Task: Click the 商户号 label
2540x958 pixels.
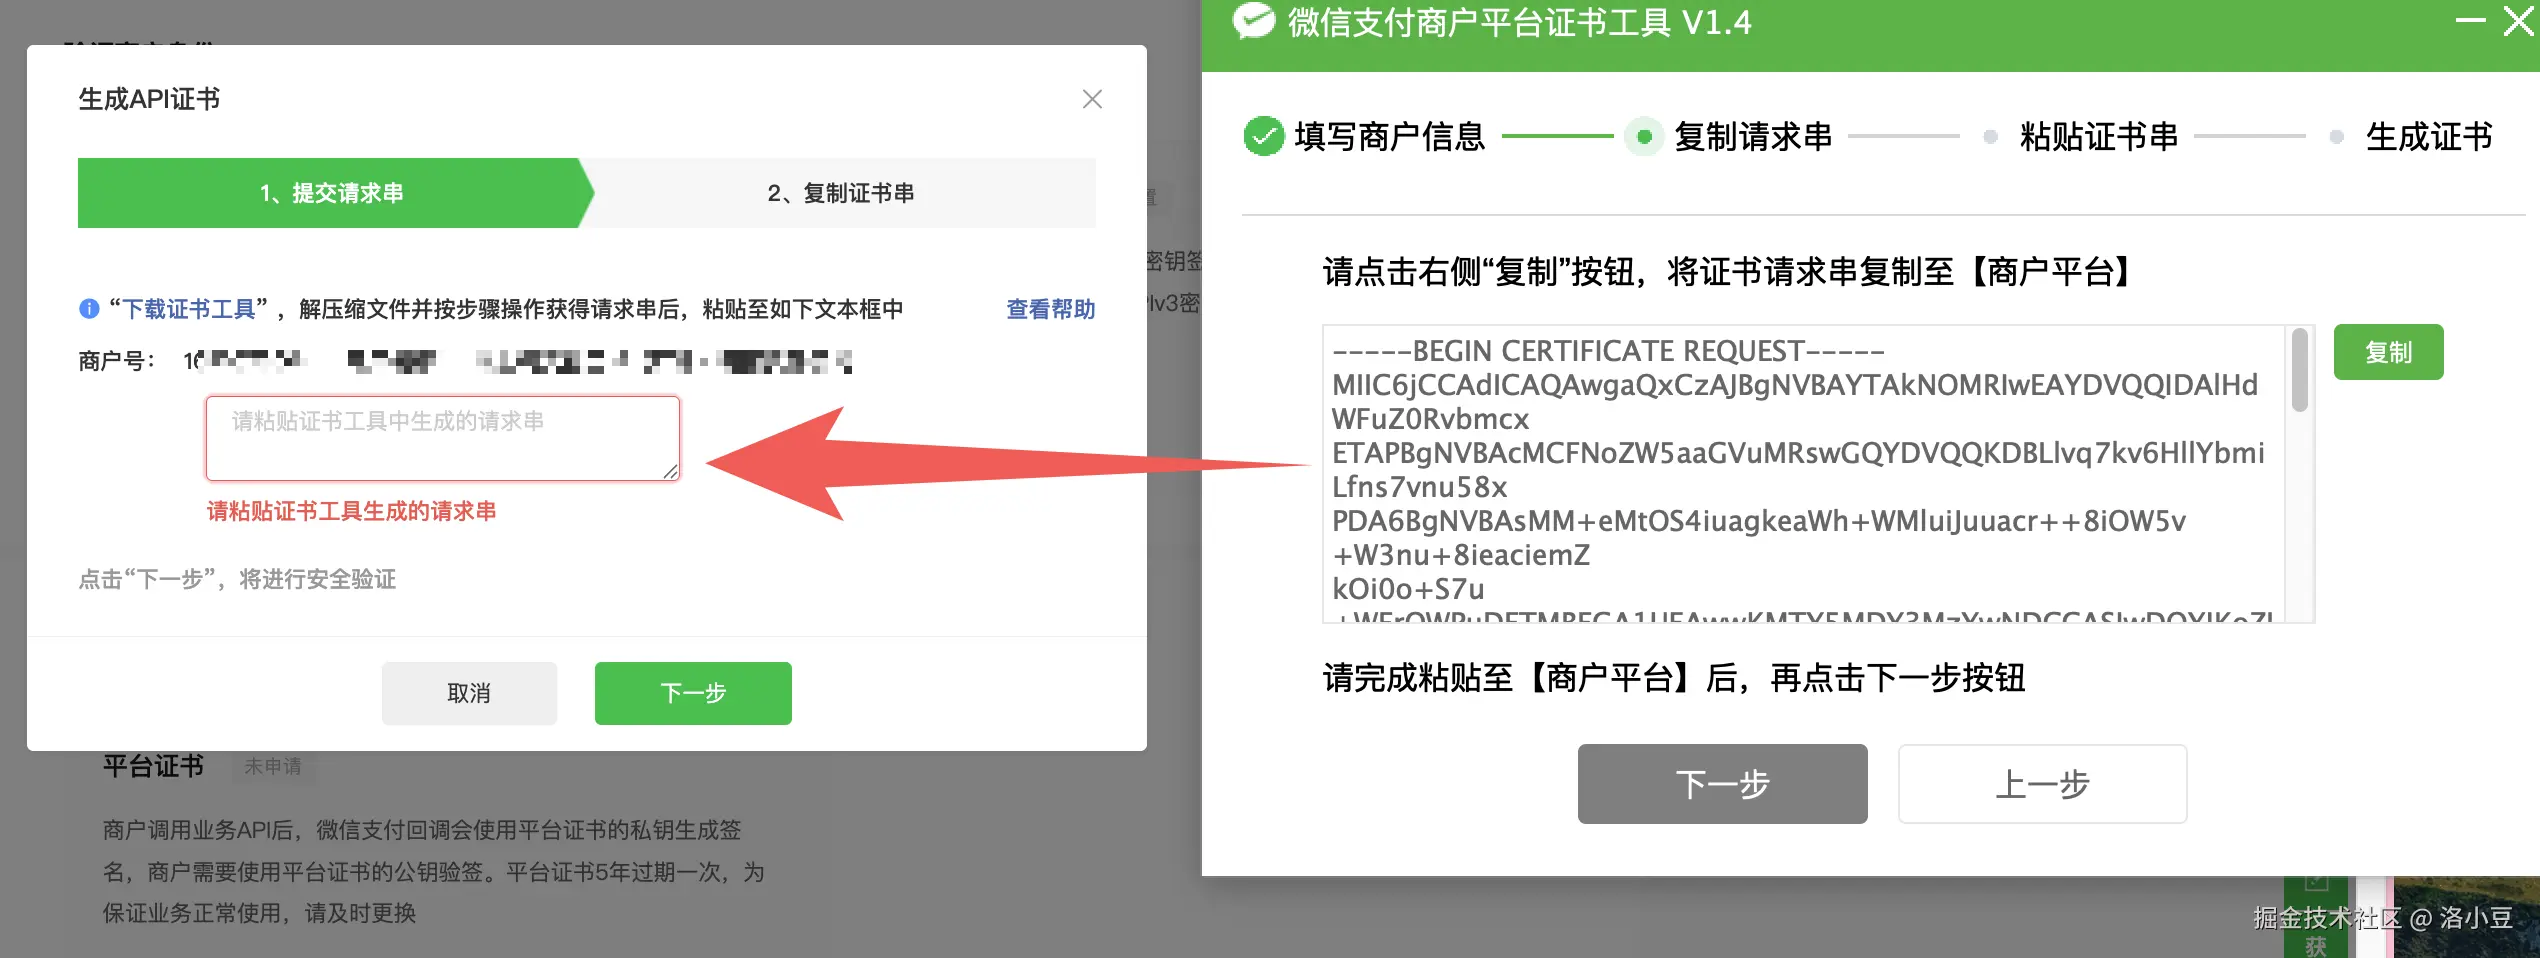Action: pyautogui.click(x=116, y=361)
